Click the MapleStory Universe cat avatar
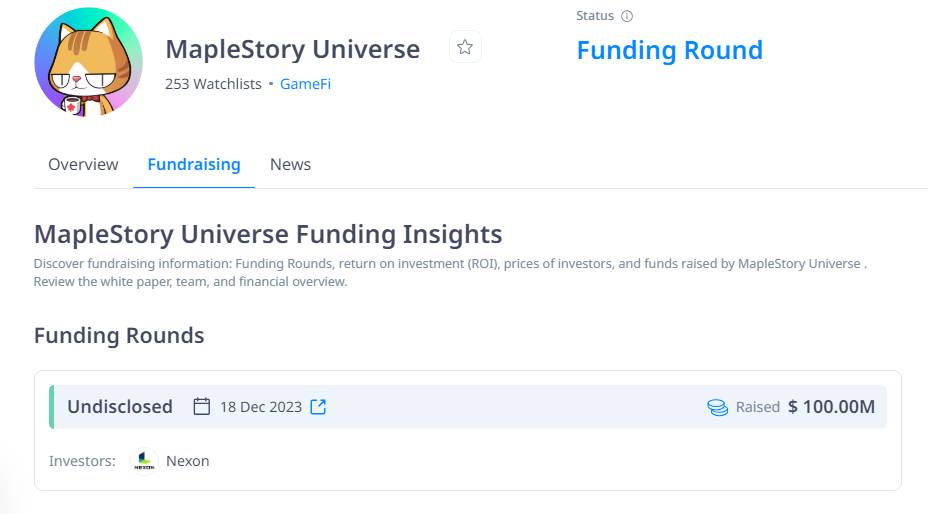This screenshot has width=928, height=514. tap(88, 62)
